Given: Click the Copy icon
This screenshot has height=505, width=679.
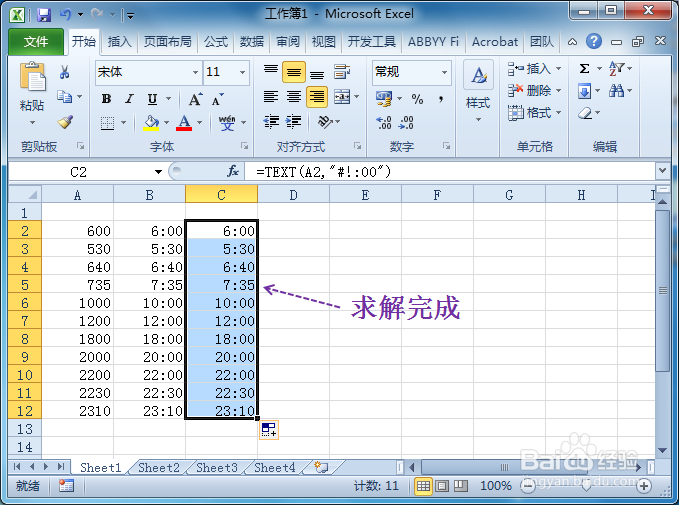Looking at the screenshot, I should pyautogui.click(x=65, y=97).
